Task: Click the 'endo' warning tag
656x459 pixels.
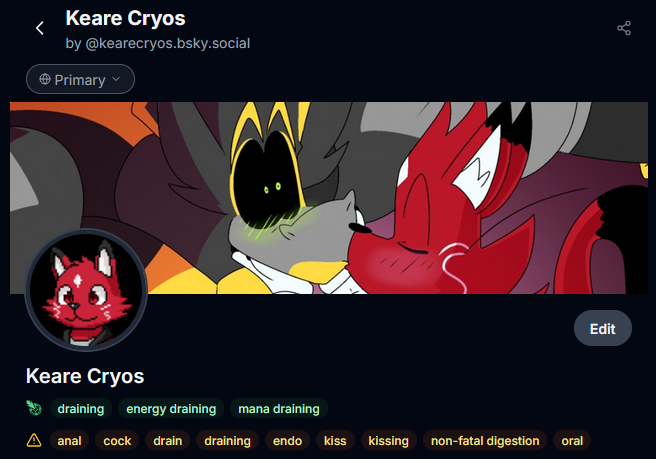Action: tap(287, 441)
